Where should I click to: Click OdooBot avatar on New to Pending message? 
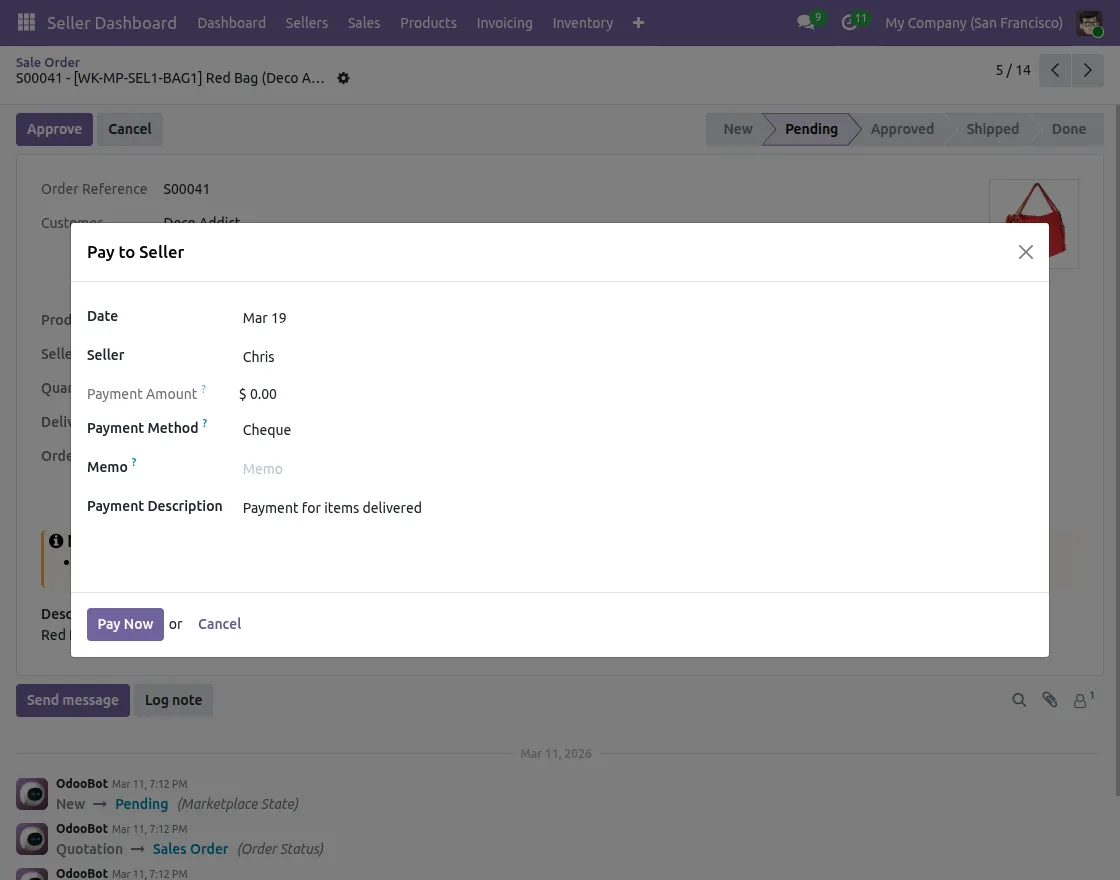tap(32, 794)
